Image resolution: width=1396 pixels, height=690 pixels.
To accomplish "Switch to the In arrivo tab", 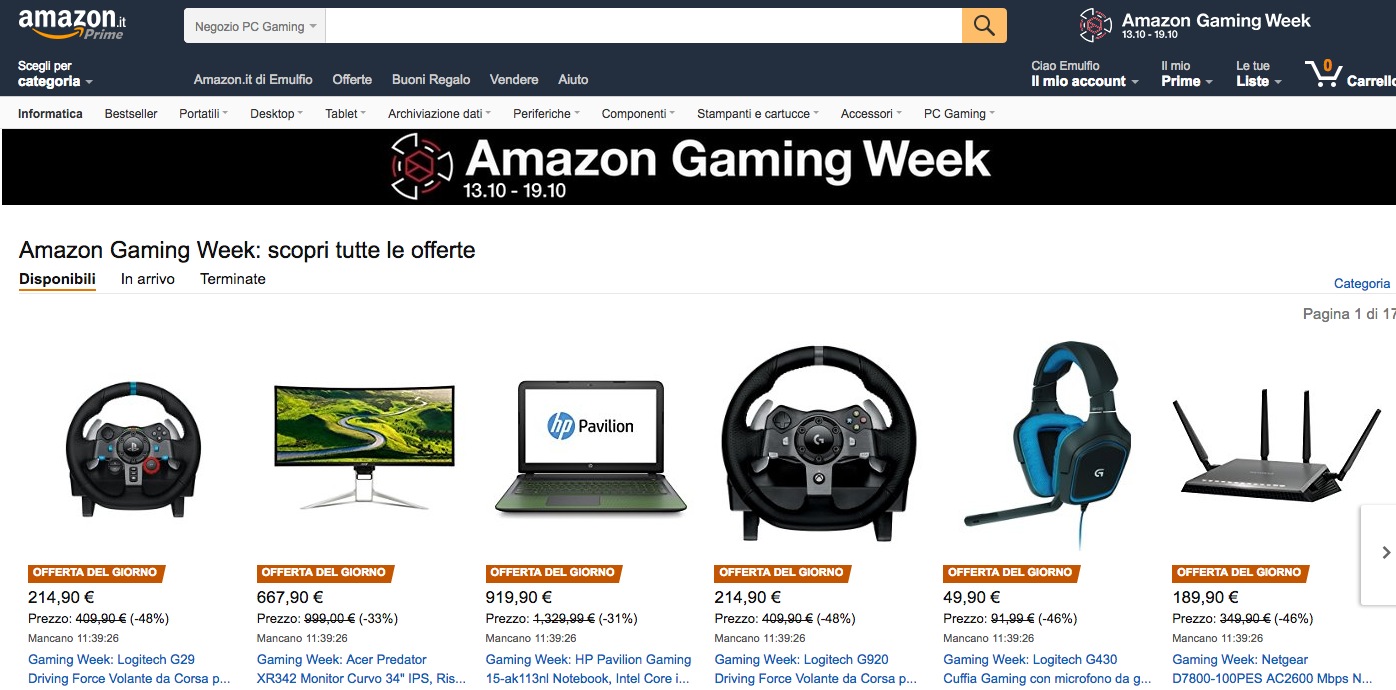I will (x=148, y=279).
